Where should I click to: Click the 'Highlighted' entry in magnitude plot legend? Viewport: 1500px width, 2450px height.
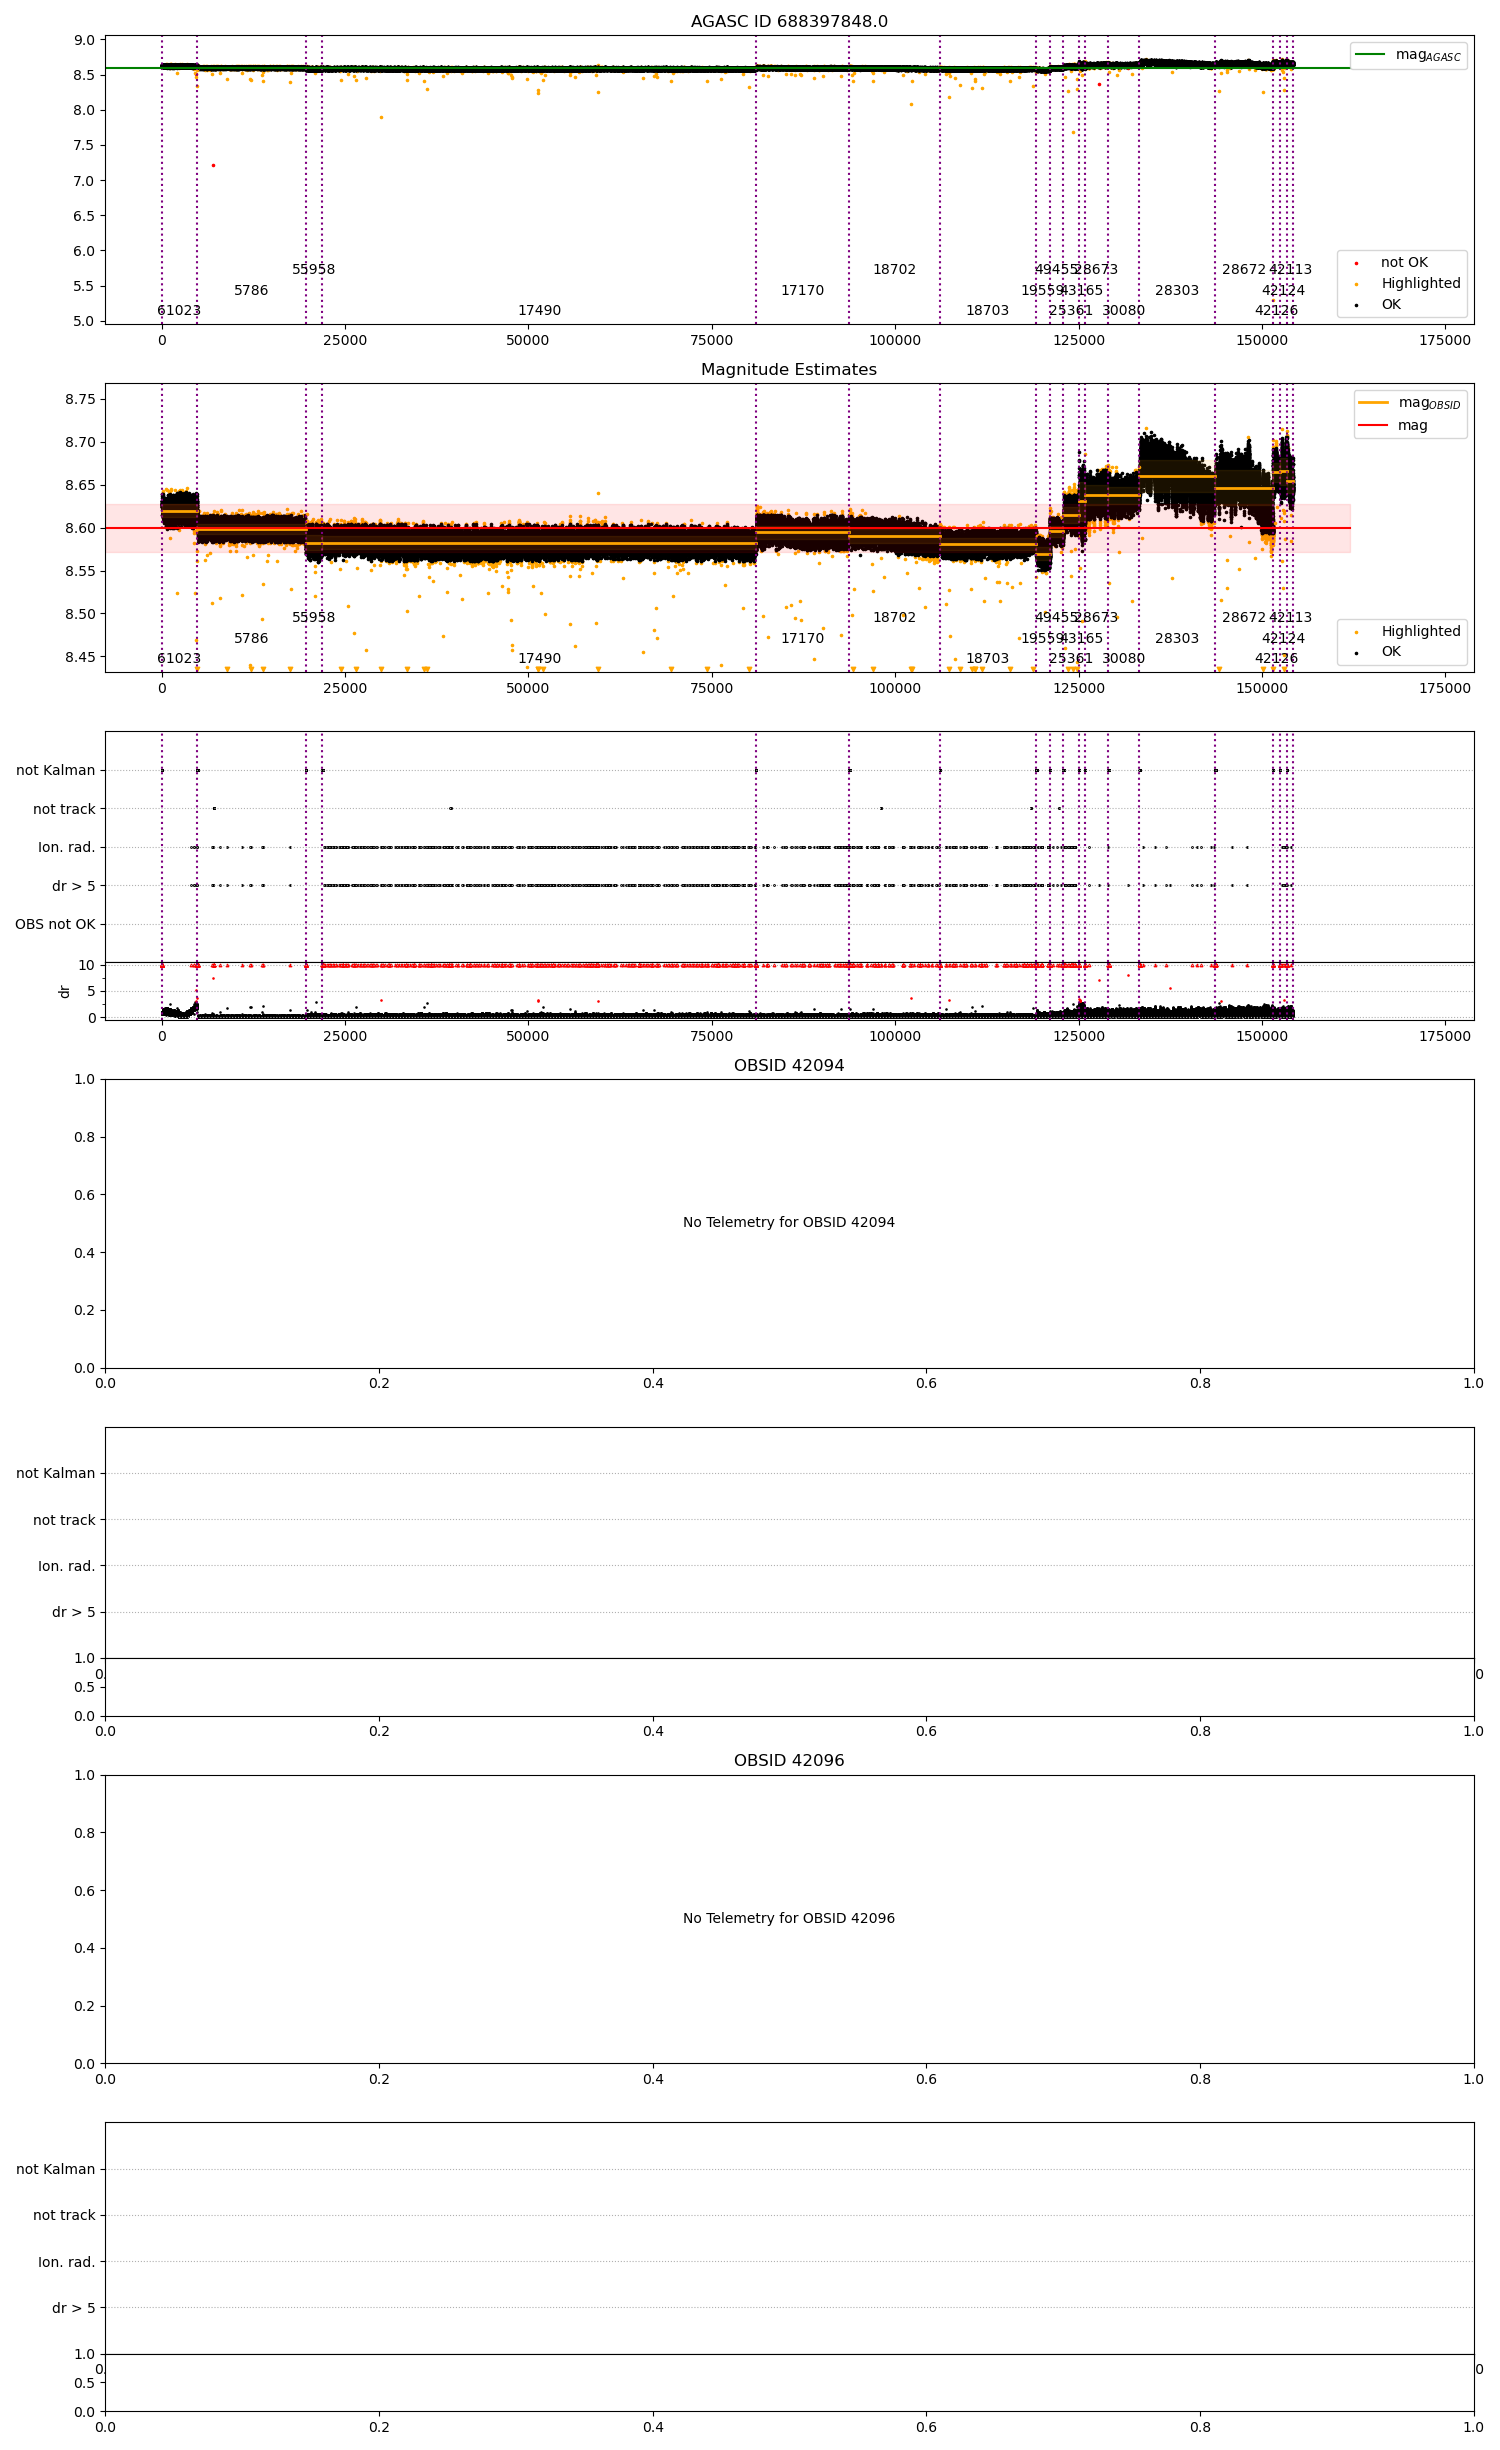(1421, 632)
